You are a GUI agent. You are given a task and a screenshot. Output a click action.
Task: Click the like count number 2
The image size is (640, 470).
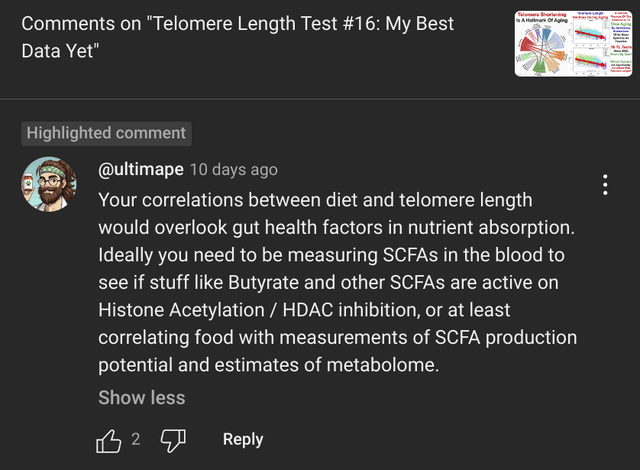(x=136, y=439)
